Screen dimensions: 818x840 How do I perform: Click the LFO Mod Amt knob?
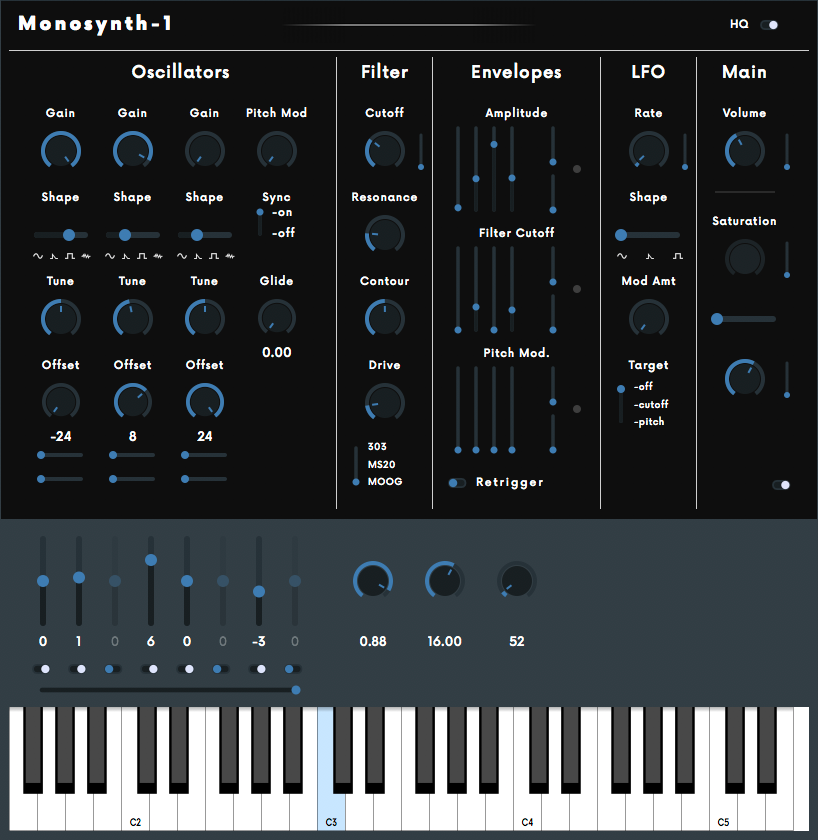648,319
